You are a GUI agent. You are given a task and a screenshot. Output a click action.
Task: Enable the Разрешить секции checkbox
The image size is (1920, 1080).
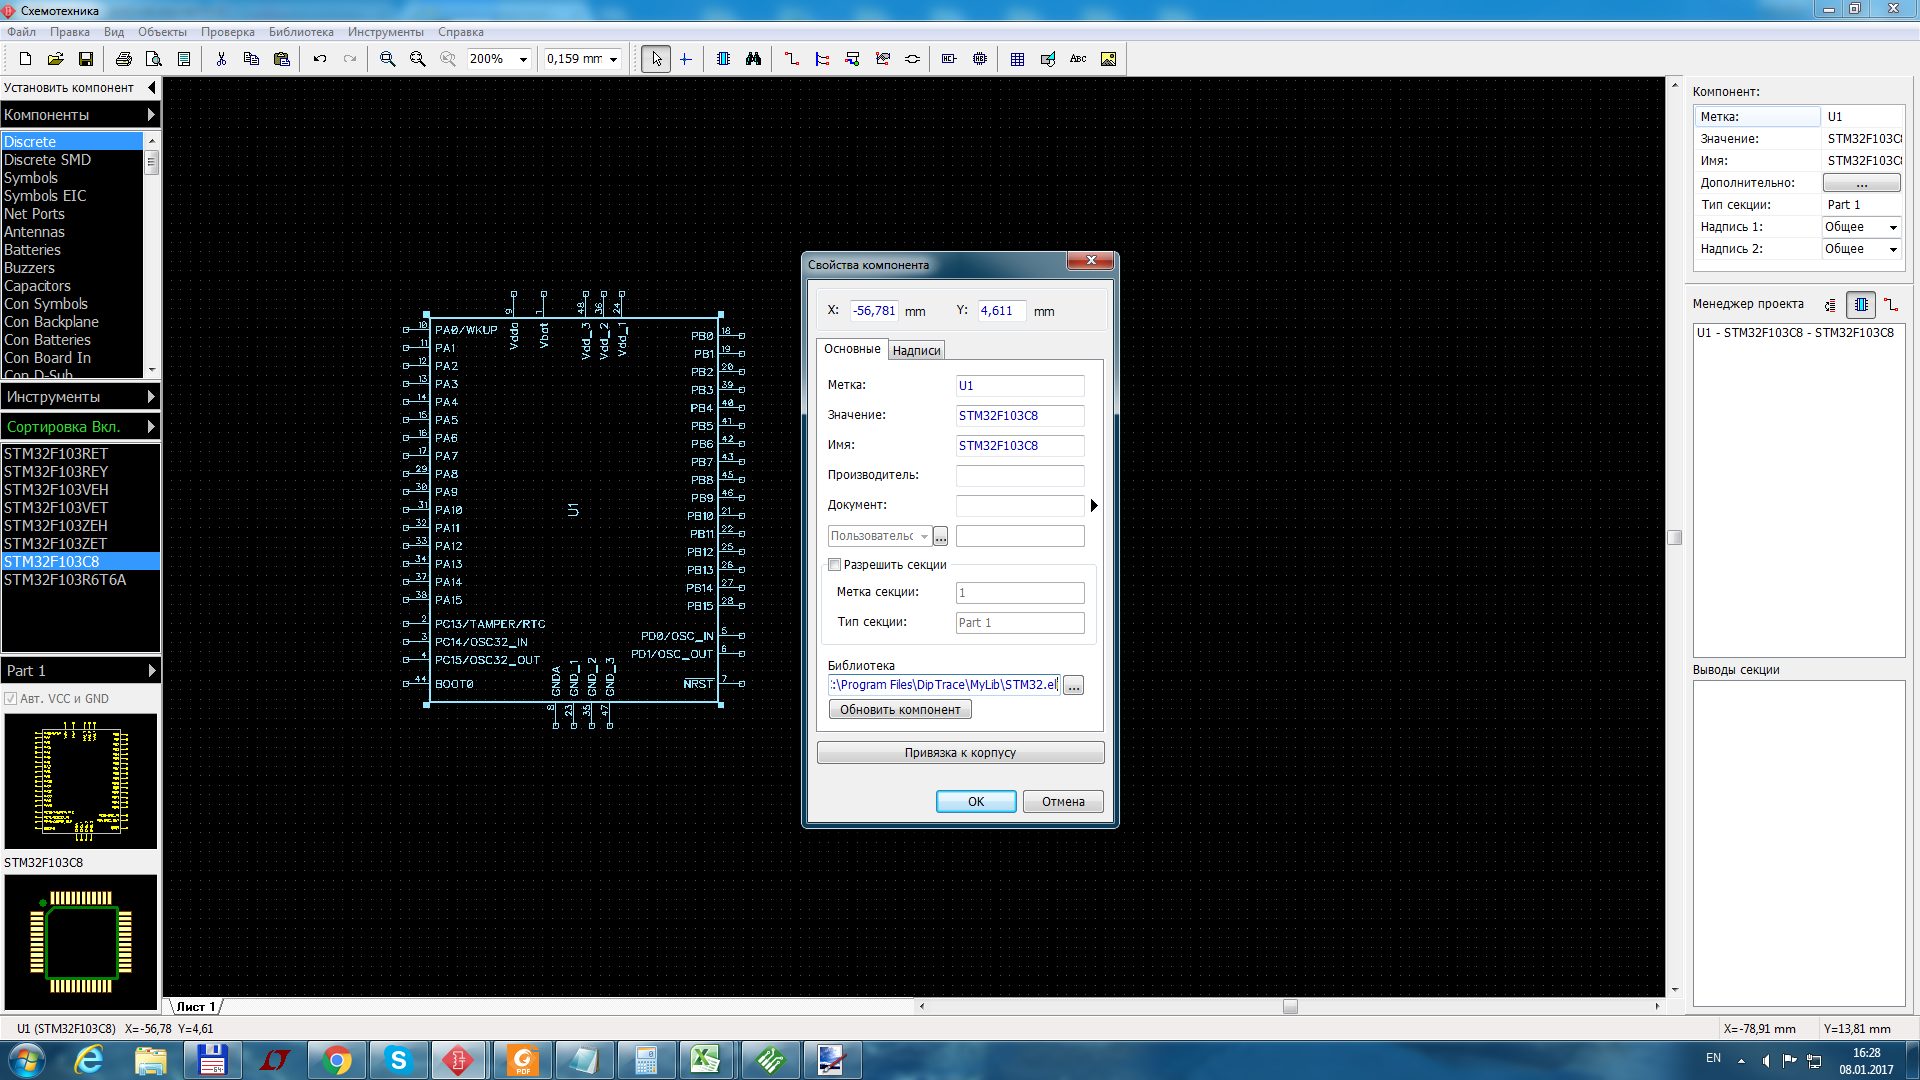(835, 565)
